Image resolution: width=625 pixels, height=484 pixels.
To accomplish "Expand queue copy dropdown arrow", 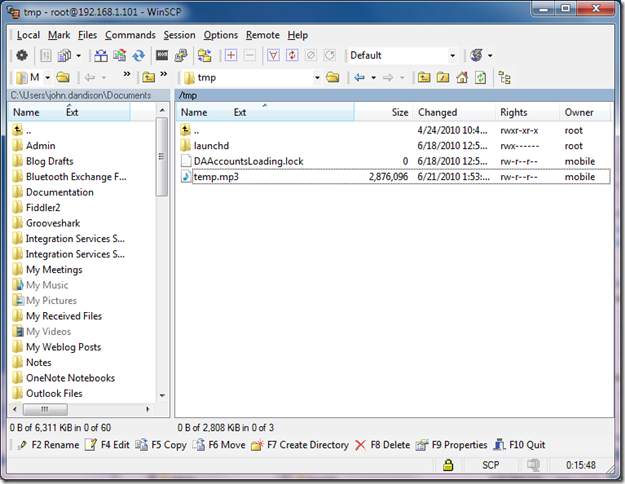I will [79, 55].
